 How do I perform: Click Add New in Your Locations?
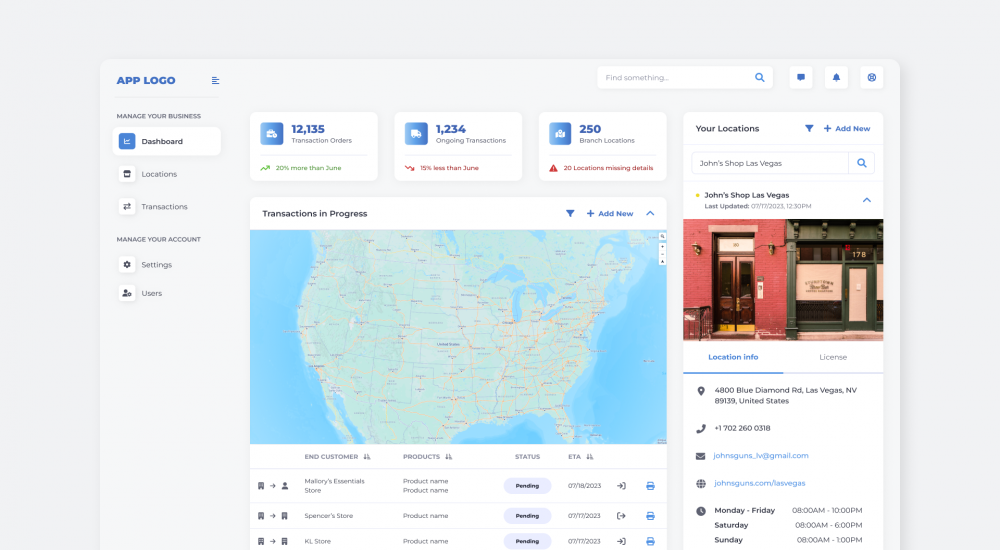click(846, 129)
